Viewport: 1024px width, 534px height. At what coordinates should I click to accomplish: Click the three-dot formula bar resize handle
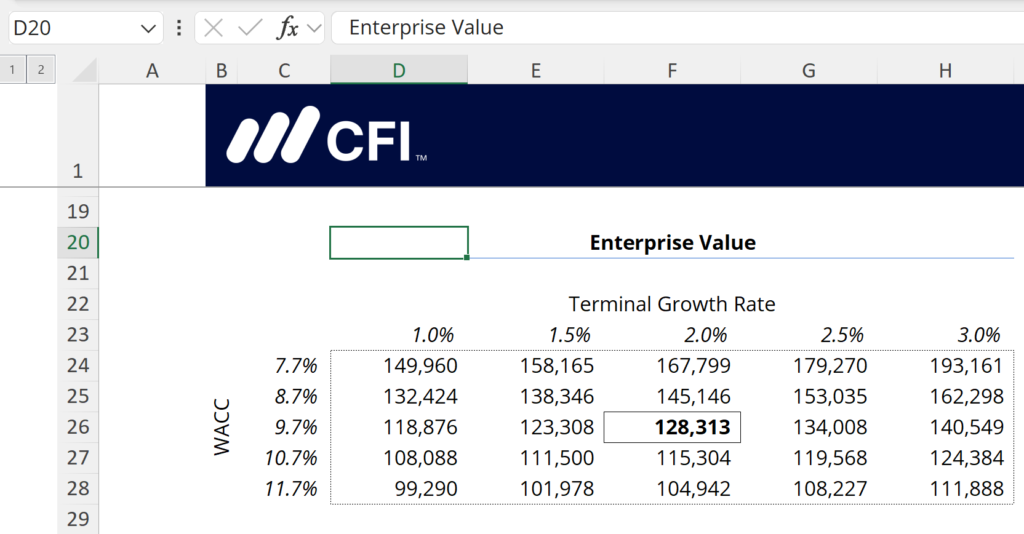point(179,28)
